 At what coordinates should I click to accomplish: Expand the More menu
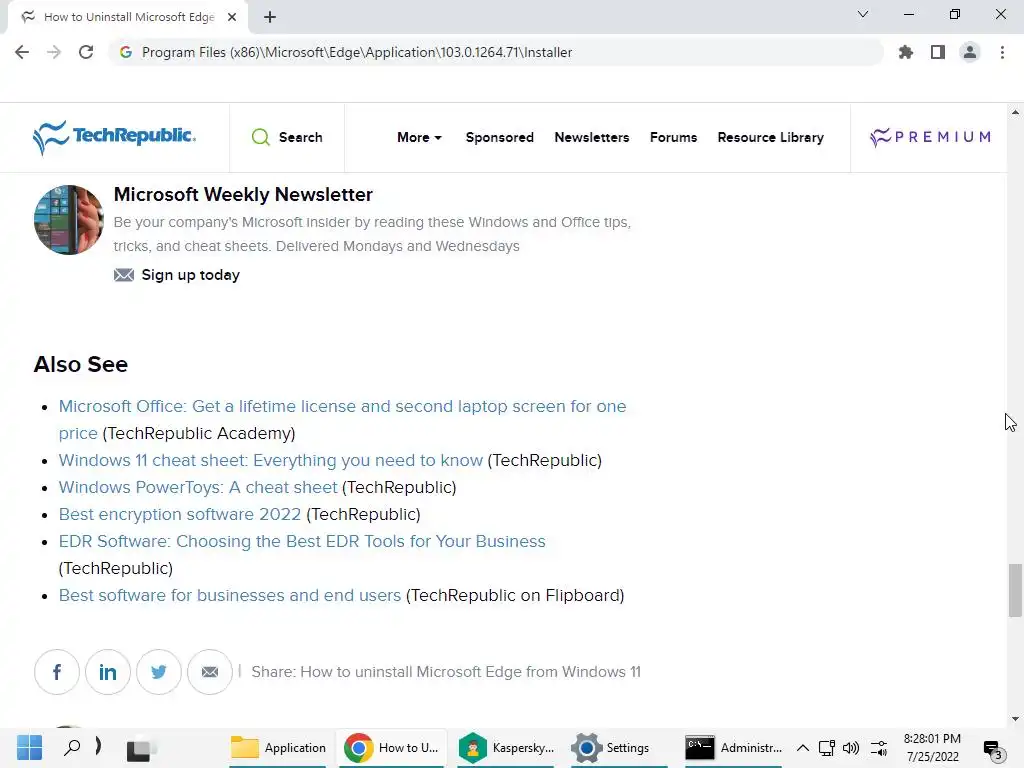pos(419,137)
